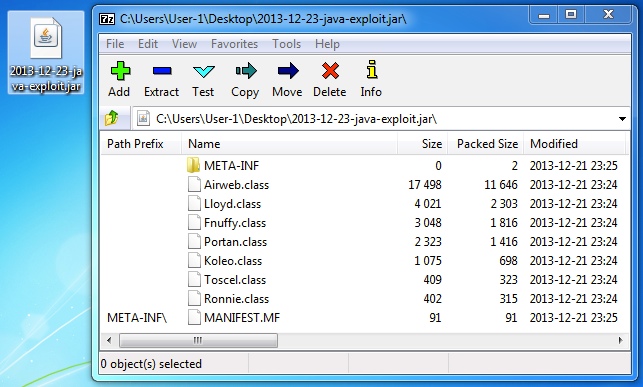Click the Info toolbar icon
Viewport: 643px width, 387px height.
tap(372, 69)
